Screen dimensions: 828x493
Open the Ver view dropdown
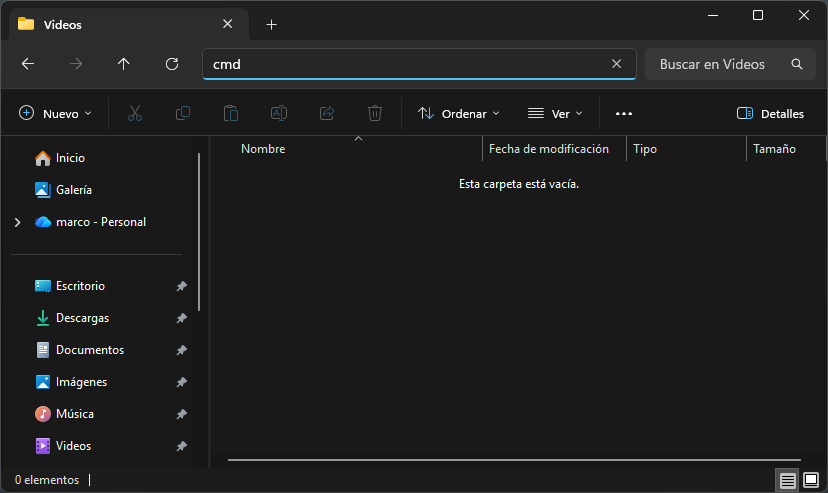(x=555, y=113)
